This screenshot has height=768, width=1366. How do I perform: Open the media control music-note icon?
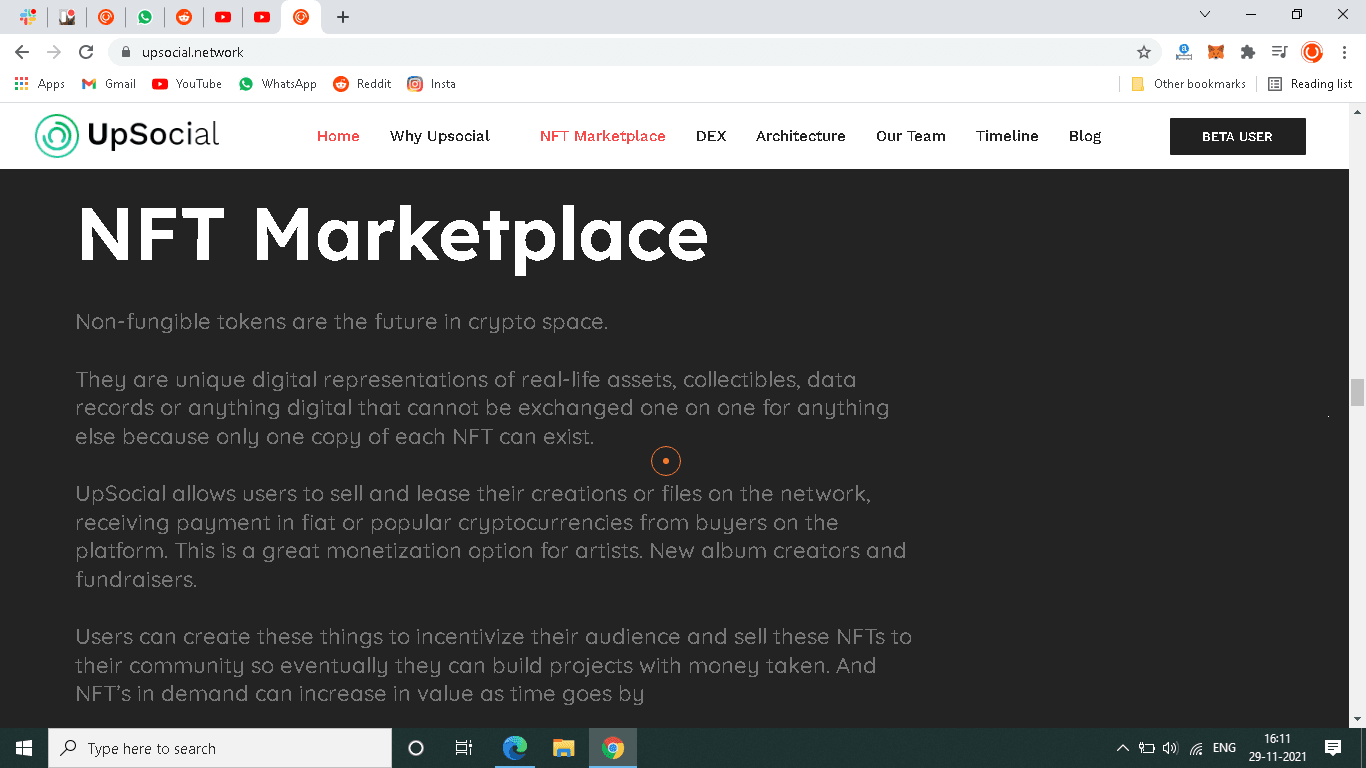pos(1279,52)
